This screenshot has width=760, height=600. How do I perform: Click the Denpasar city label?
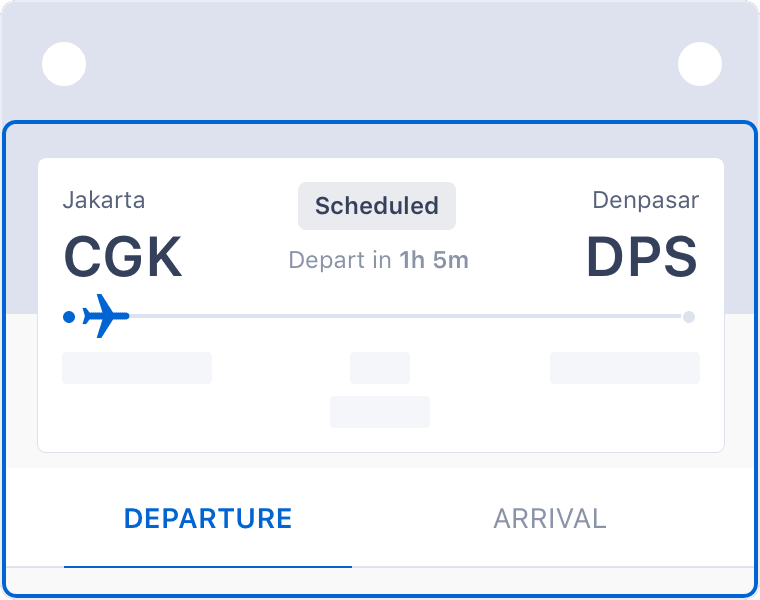[x=646, y=200]
